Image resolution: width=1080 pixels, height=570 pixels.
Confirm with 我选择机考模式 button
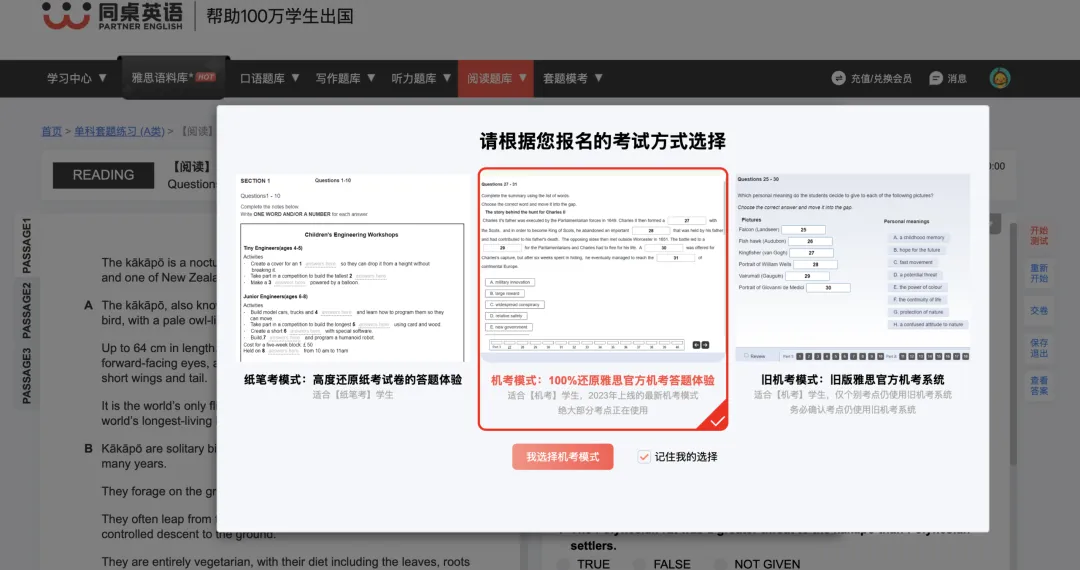pos(563,457)
